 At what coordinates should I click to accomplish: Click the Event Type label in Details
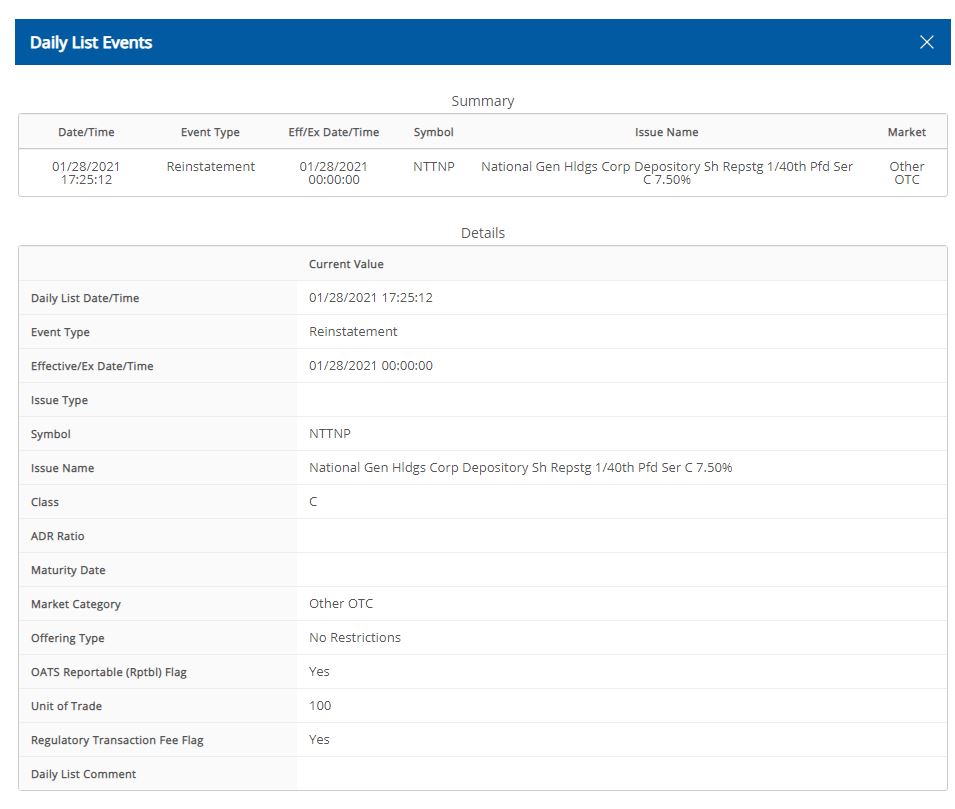click(x=60, y=333)
